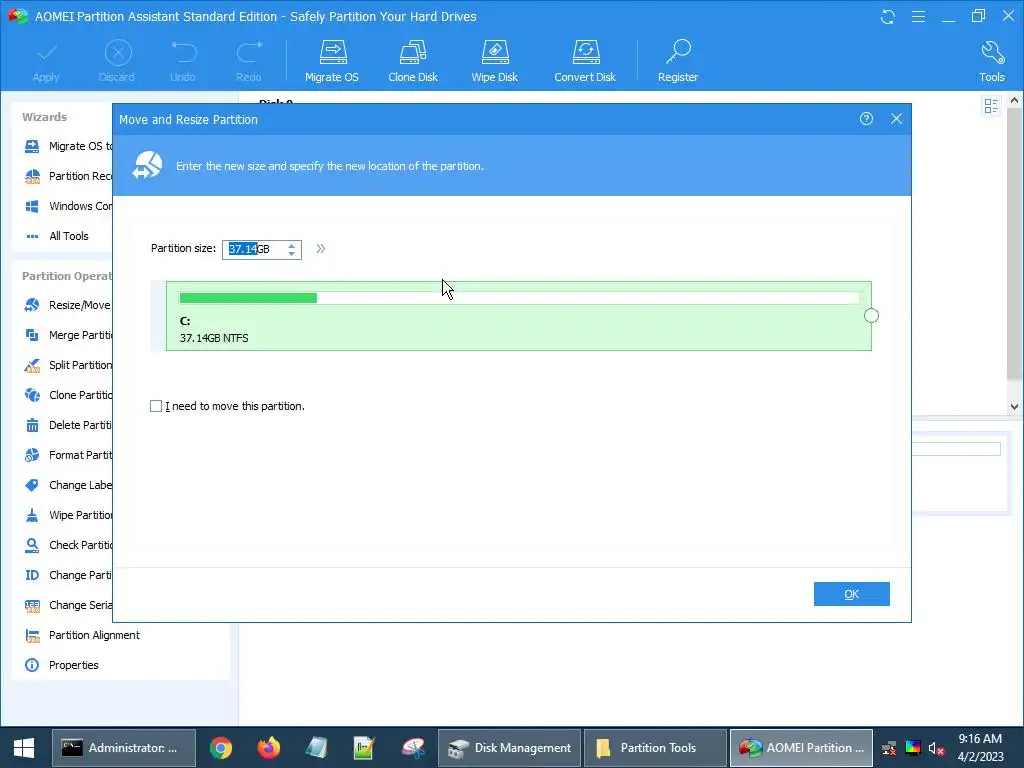Open Partition Alignment operation
1024x768 pixels.
pyautogui.click(x=82, y=635)
